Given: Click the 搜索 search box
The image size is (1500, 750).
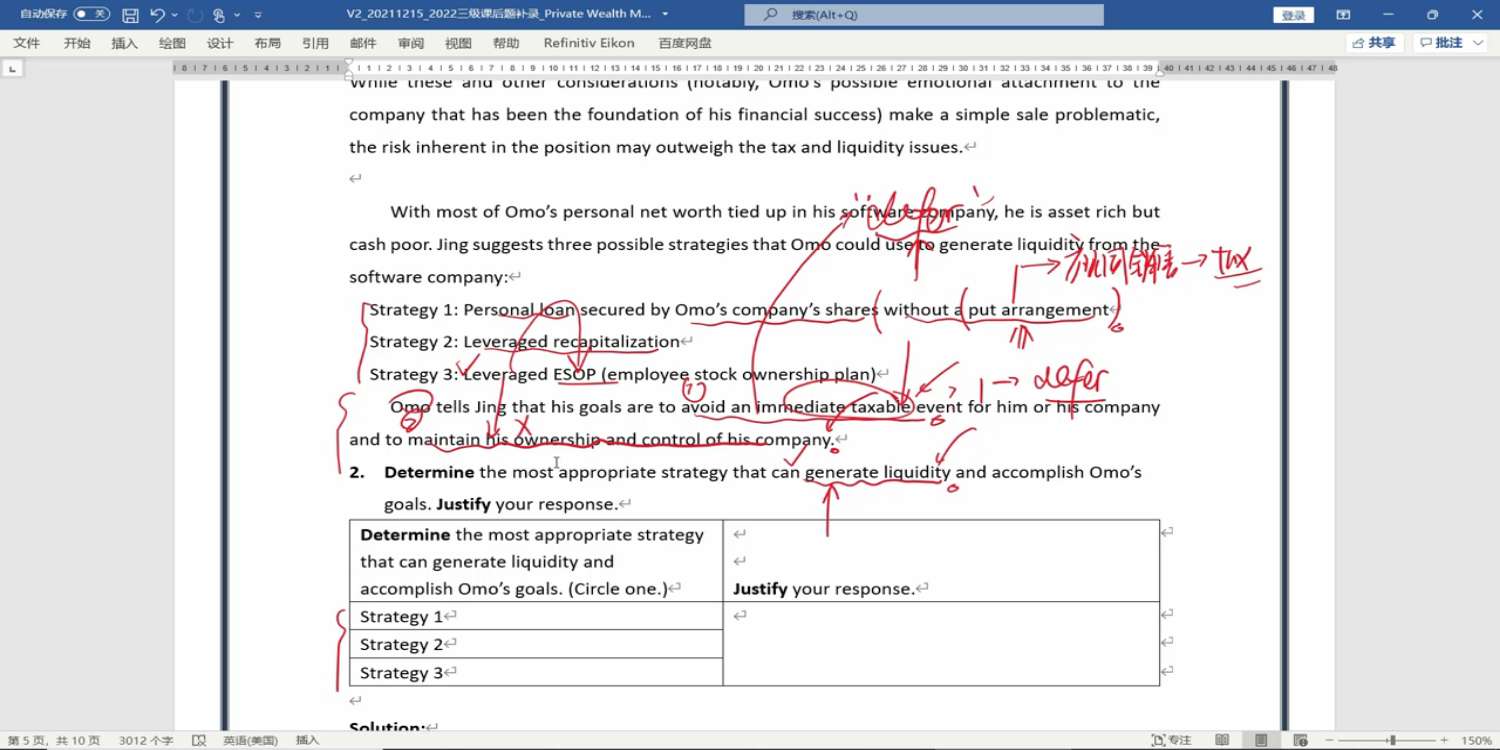Looking at the screenshot, I should [x=923, y=15].
